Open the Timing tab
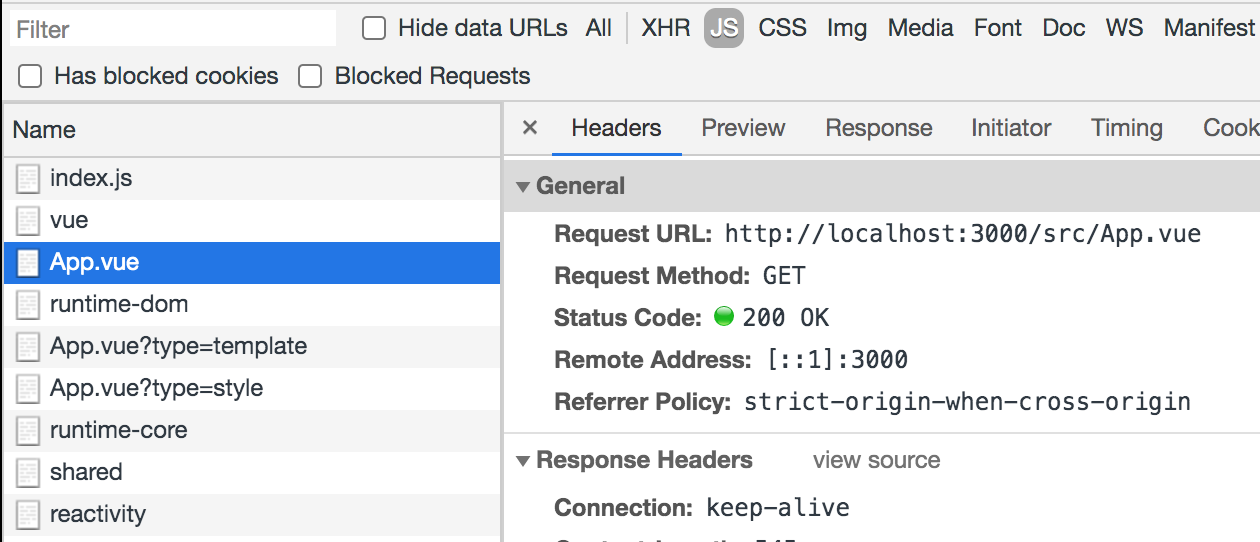 (1126, 128)
